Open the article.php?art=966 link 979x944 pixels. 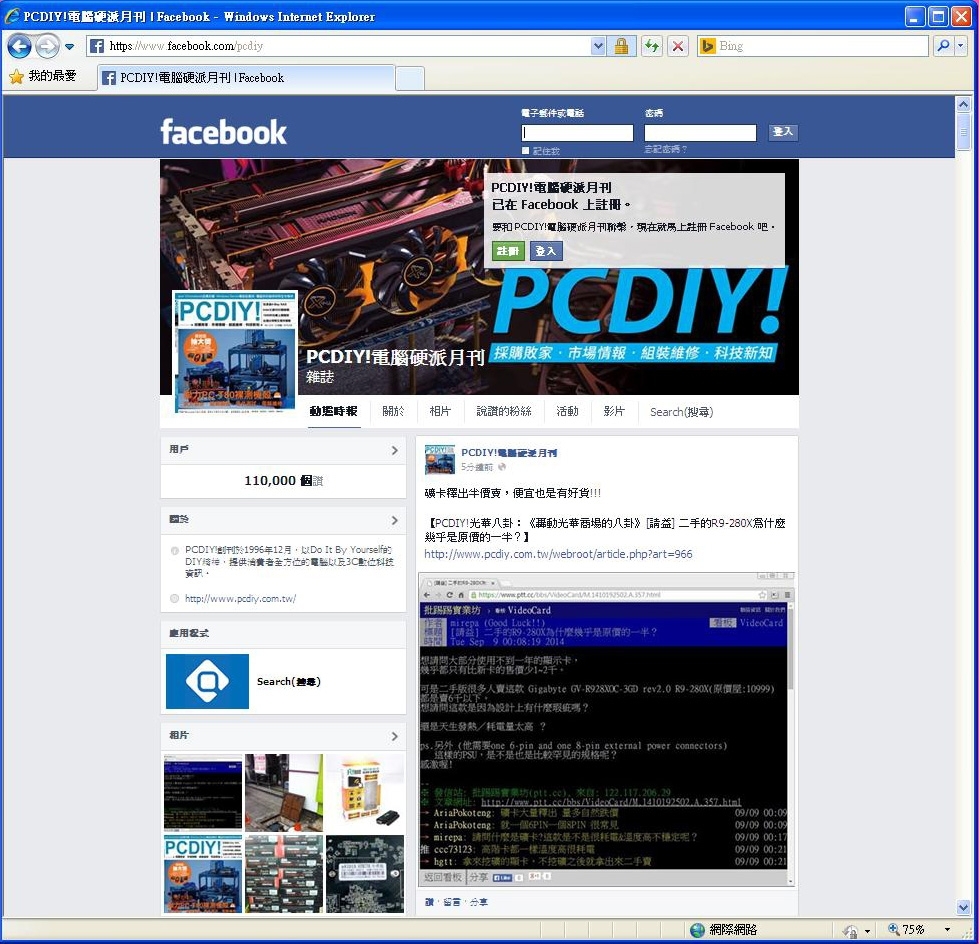pos(558,554)
